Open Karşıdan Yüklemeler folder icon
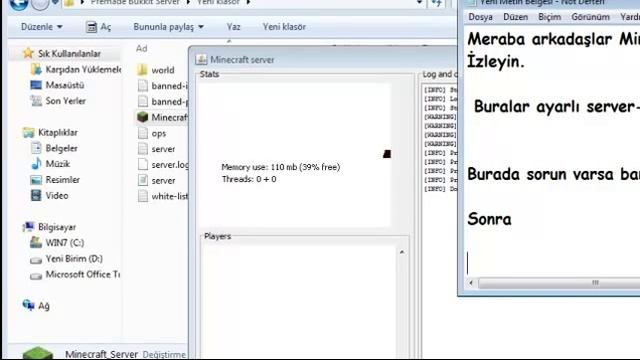640x360 pixels. coord(36,69)
